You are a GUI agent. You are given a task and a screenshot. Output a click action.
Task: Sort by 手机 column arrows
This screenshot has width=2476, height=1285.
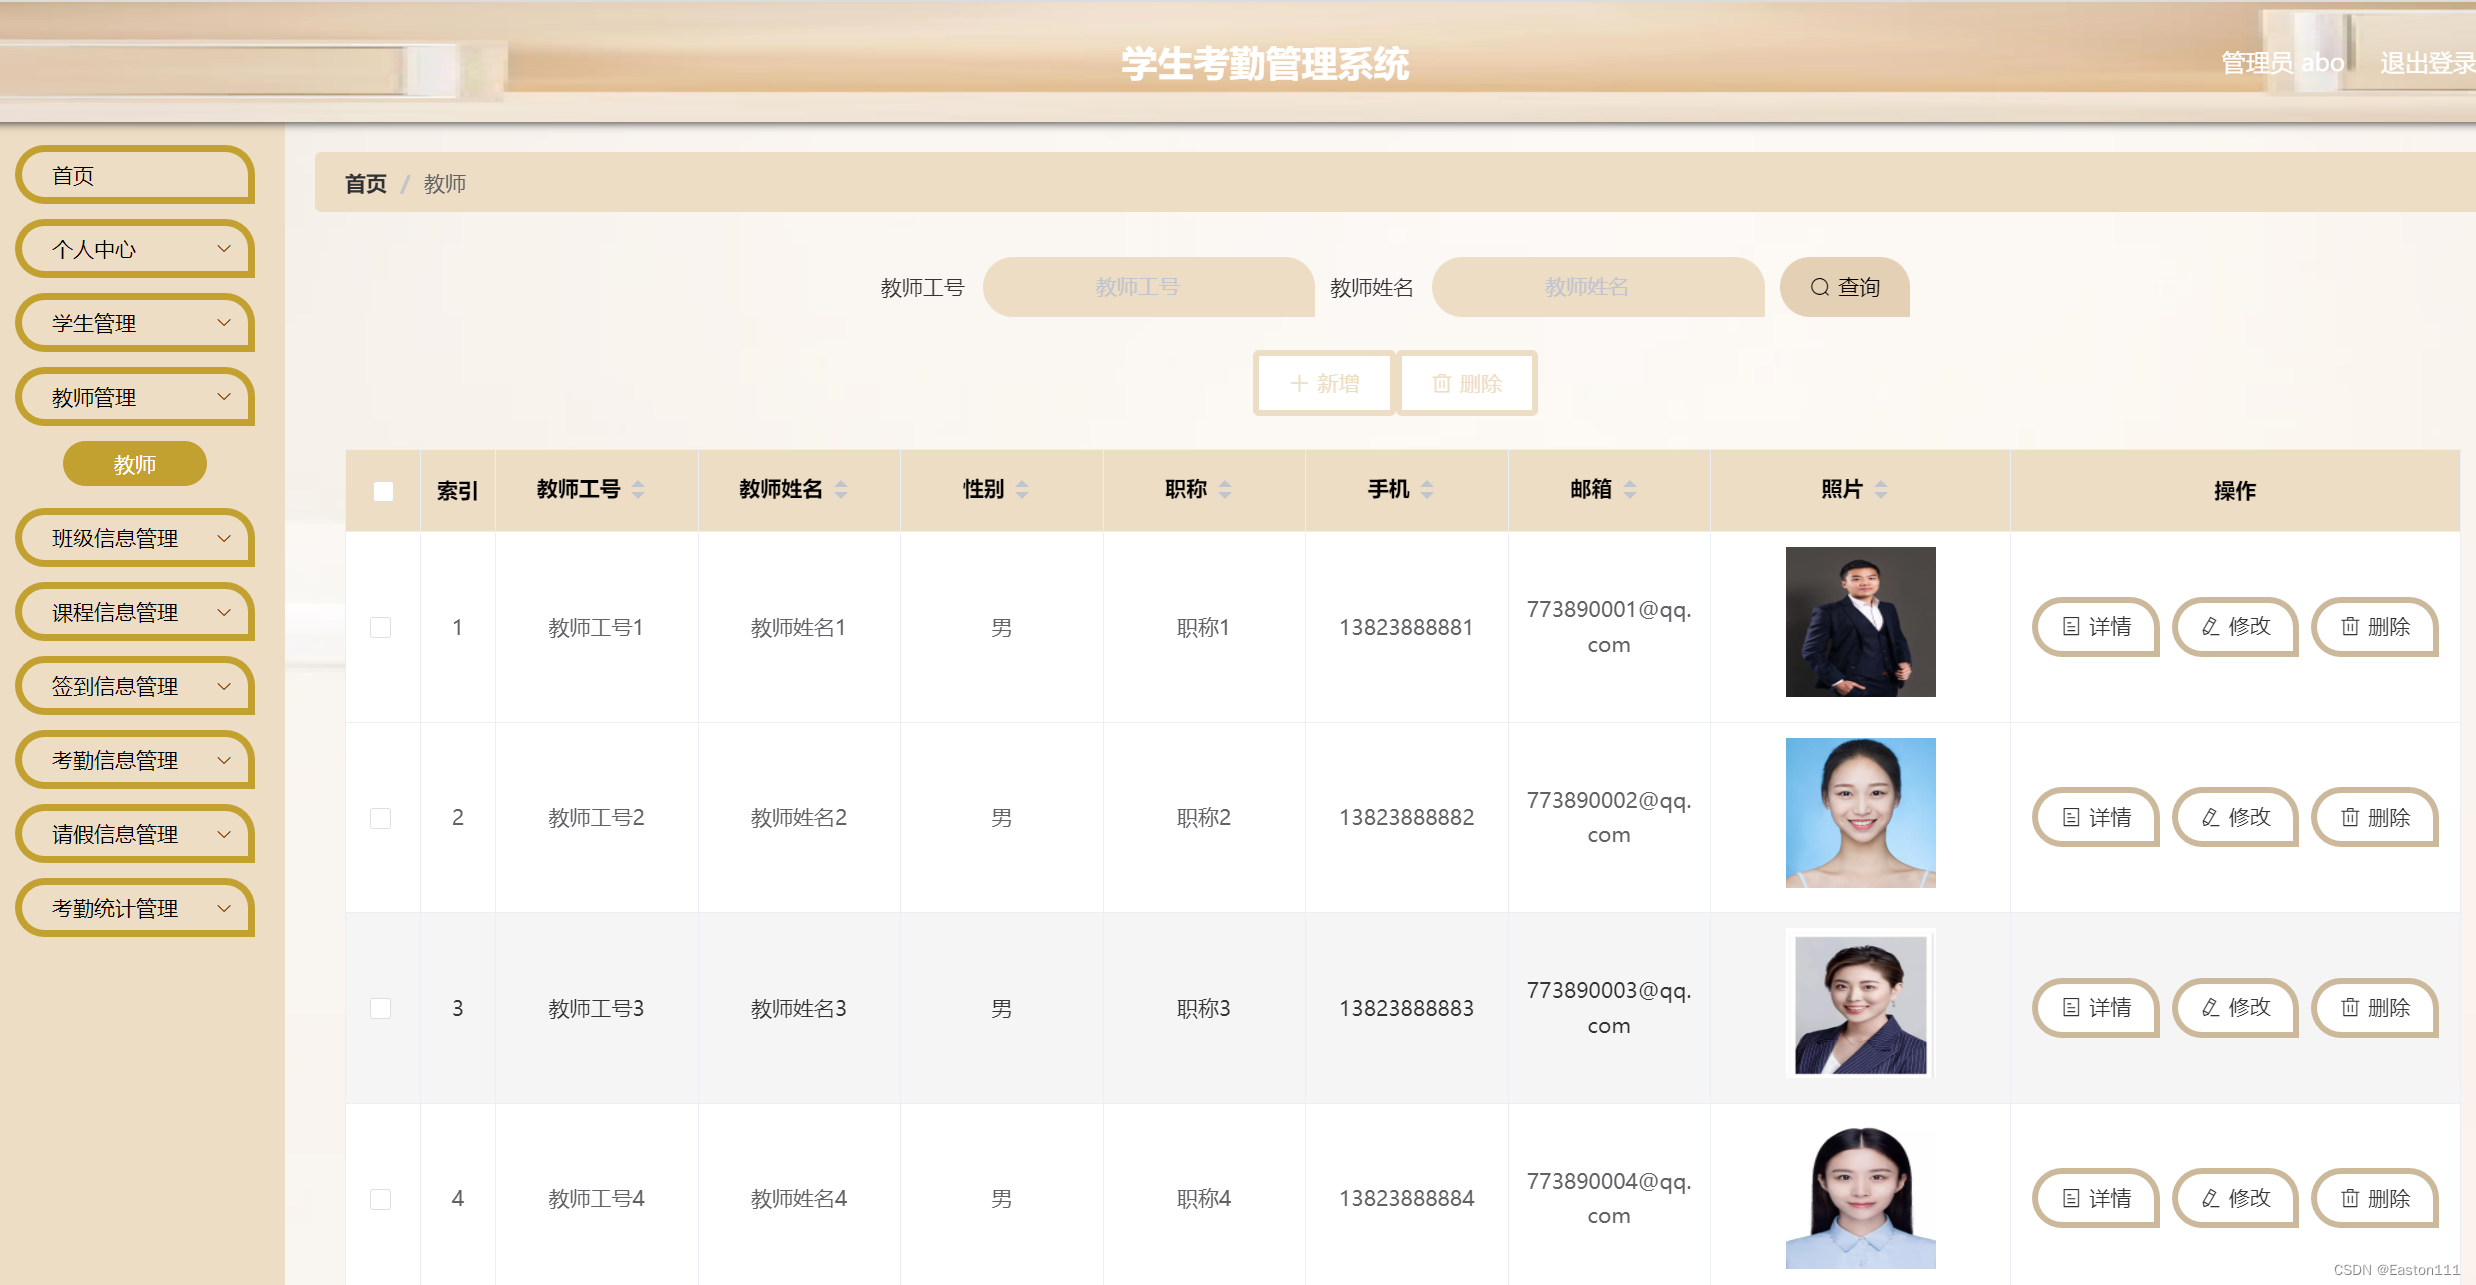coord(1427,490)
